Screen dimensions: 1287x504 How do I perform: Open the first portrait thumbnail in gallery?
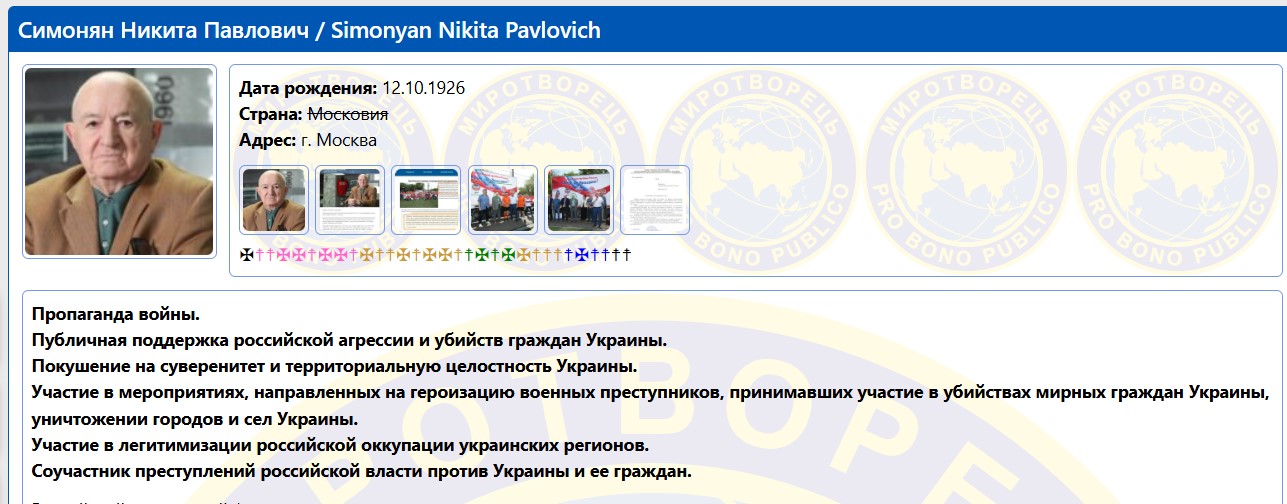click(275, 200)
